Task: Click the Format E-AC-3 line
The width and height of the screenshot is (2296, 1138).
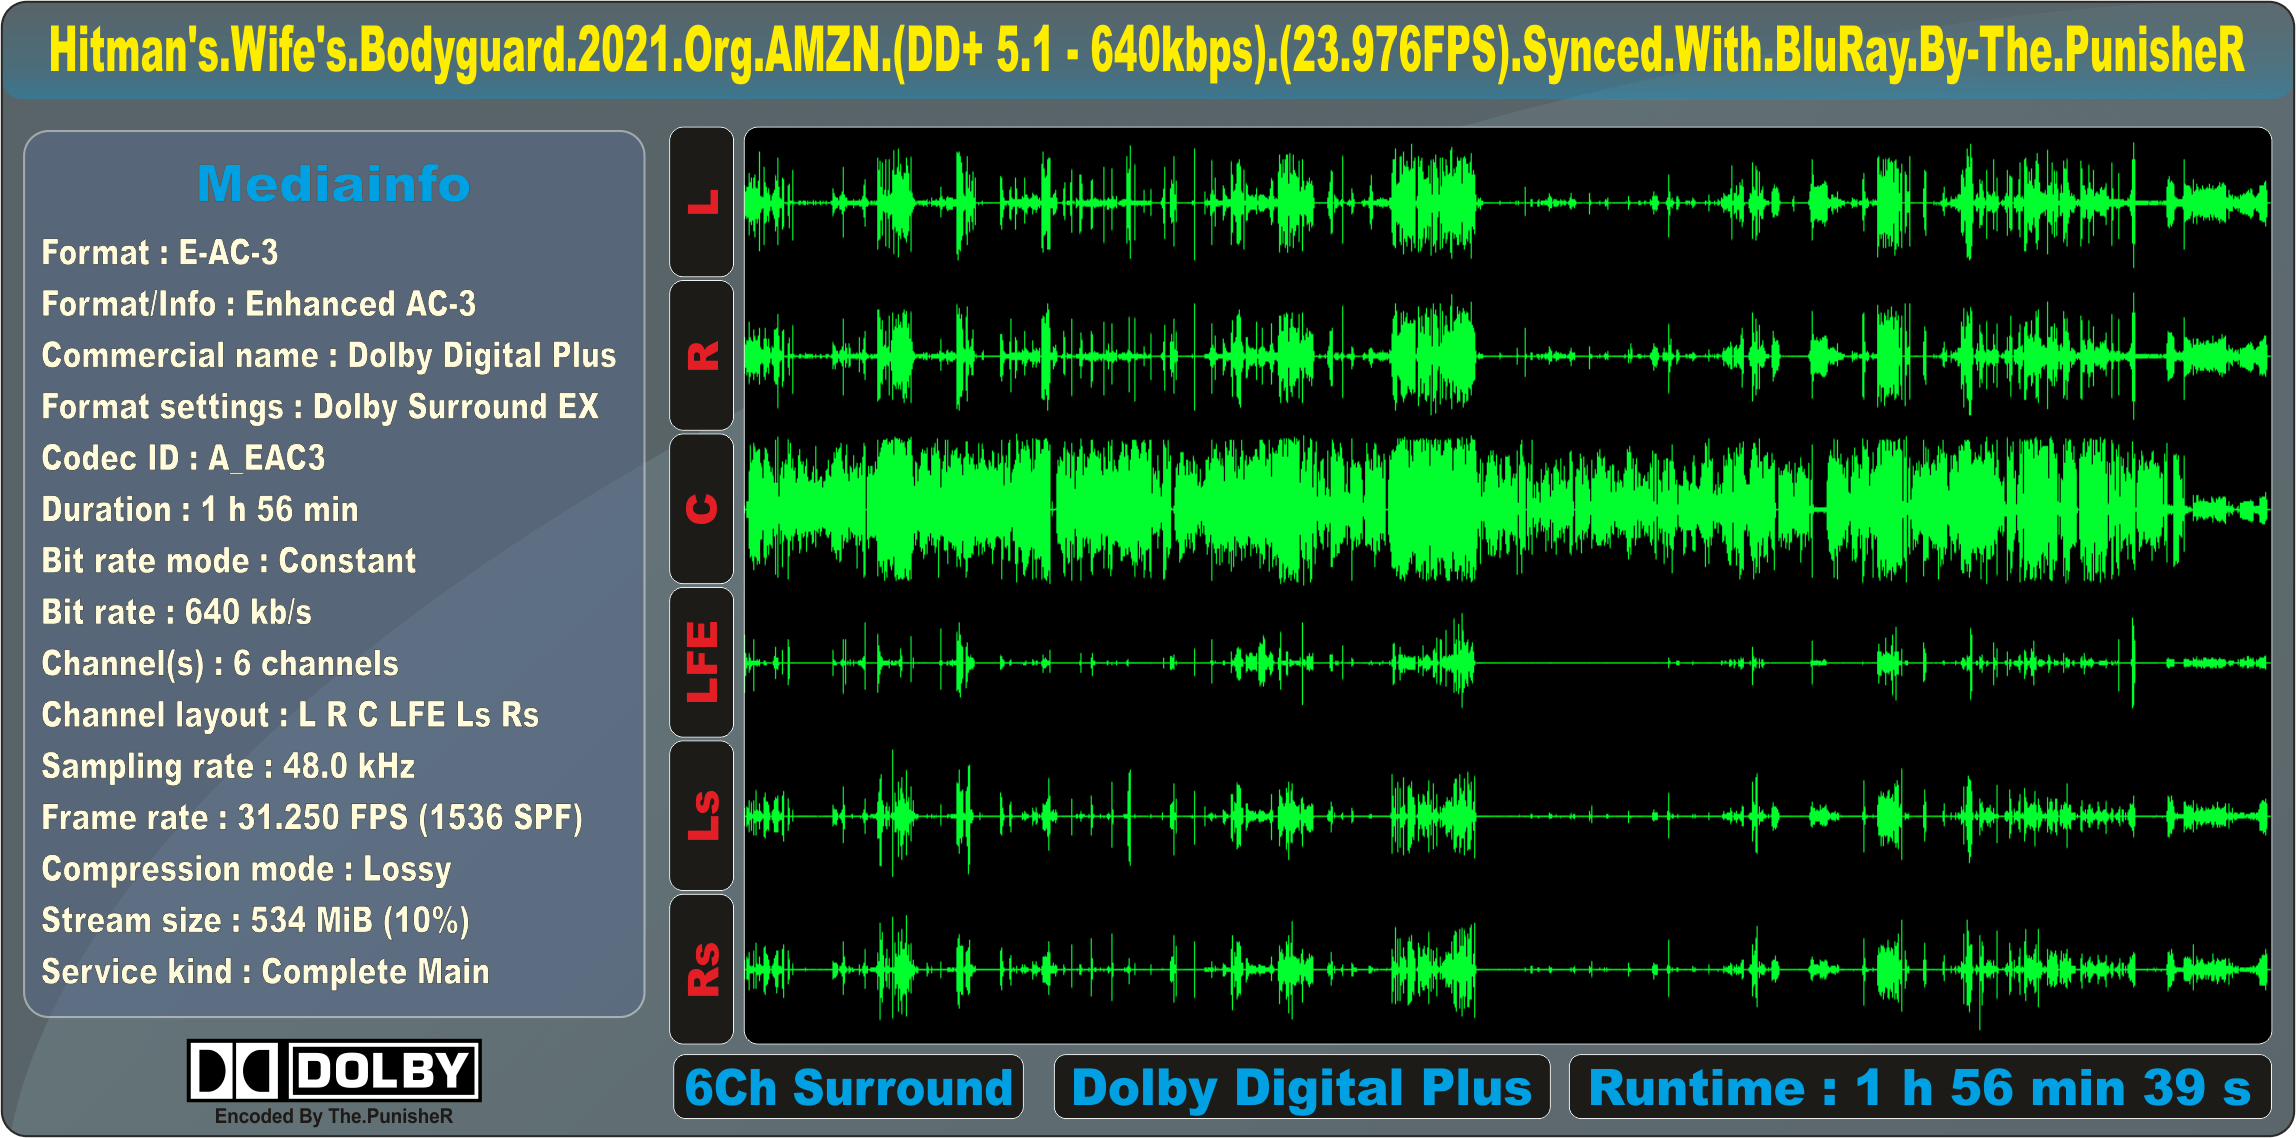Action: [x=160, y=253]
